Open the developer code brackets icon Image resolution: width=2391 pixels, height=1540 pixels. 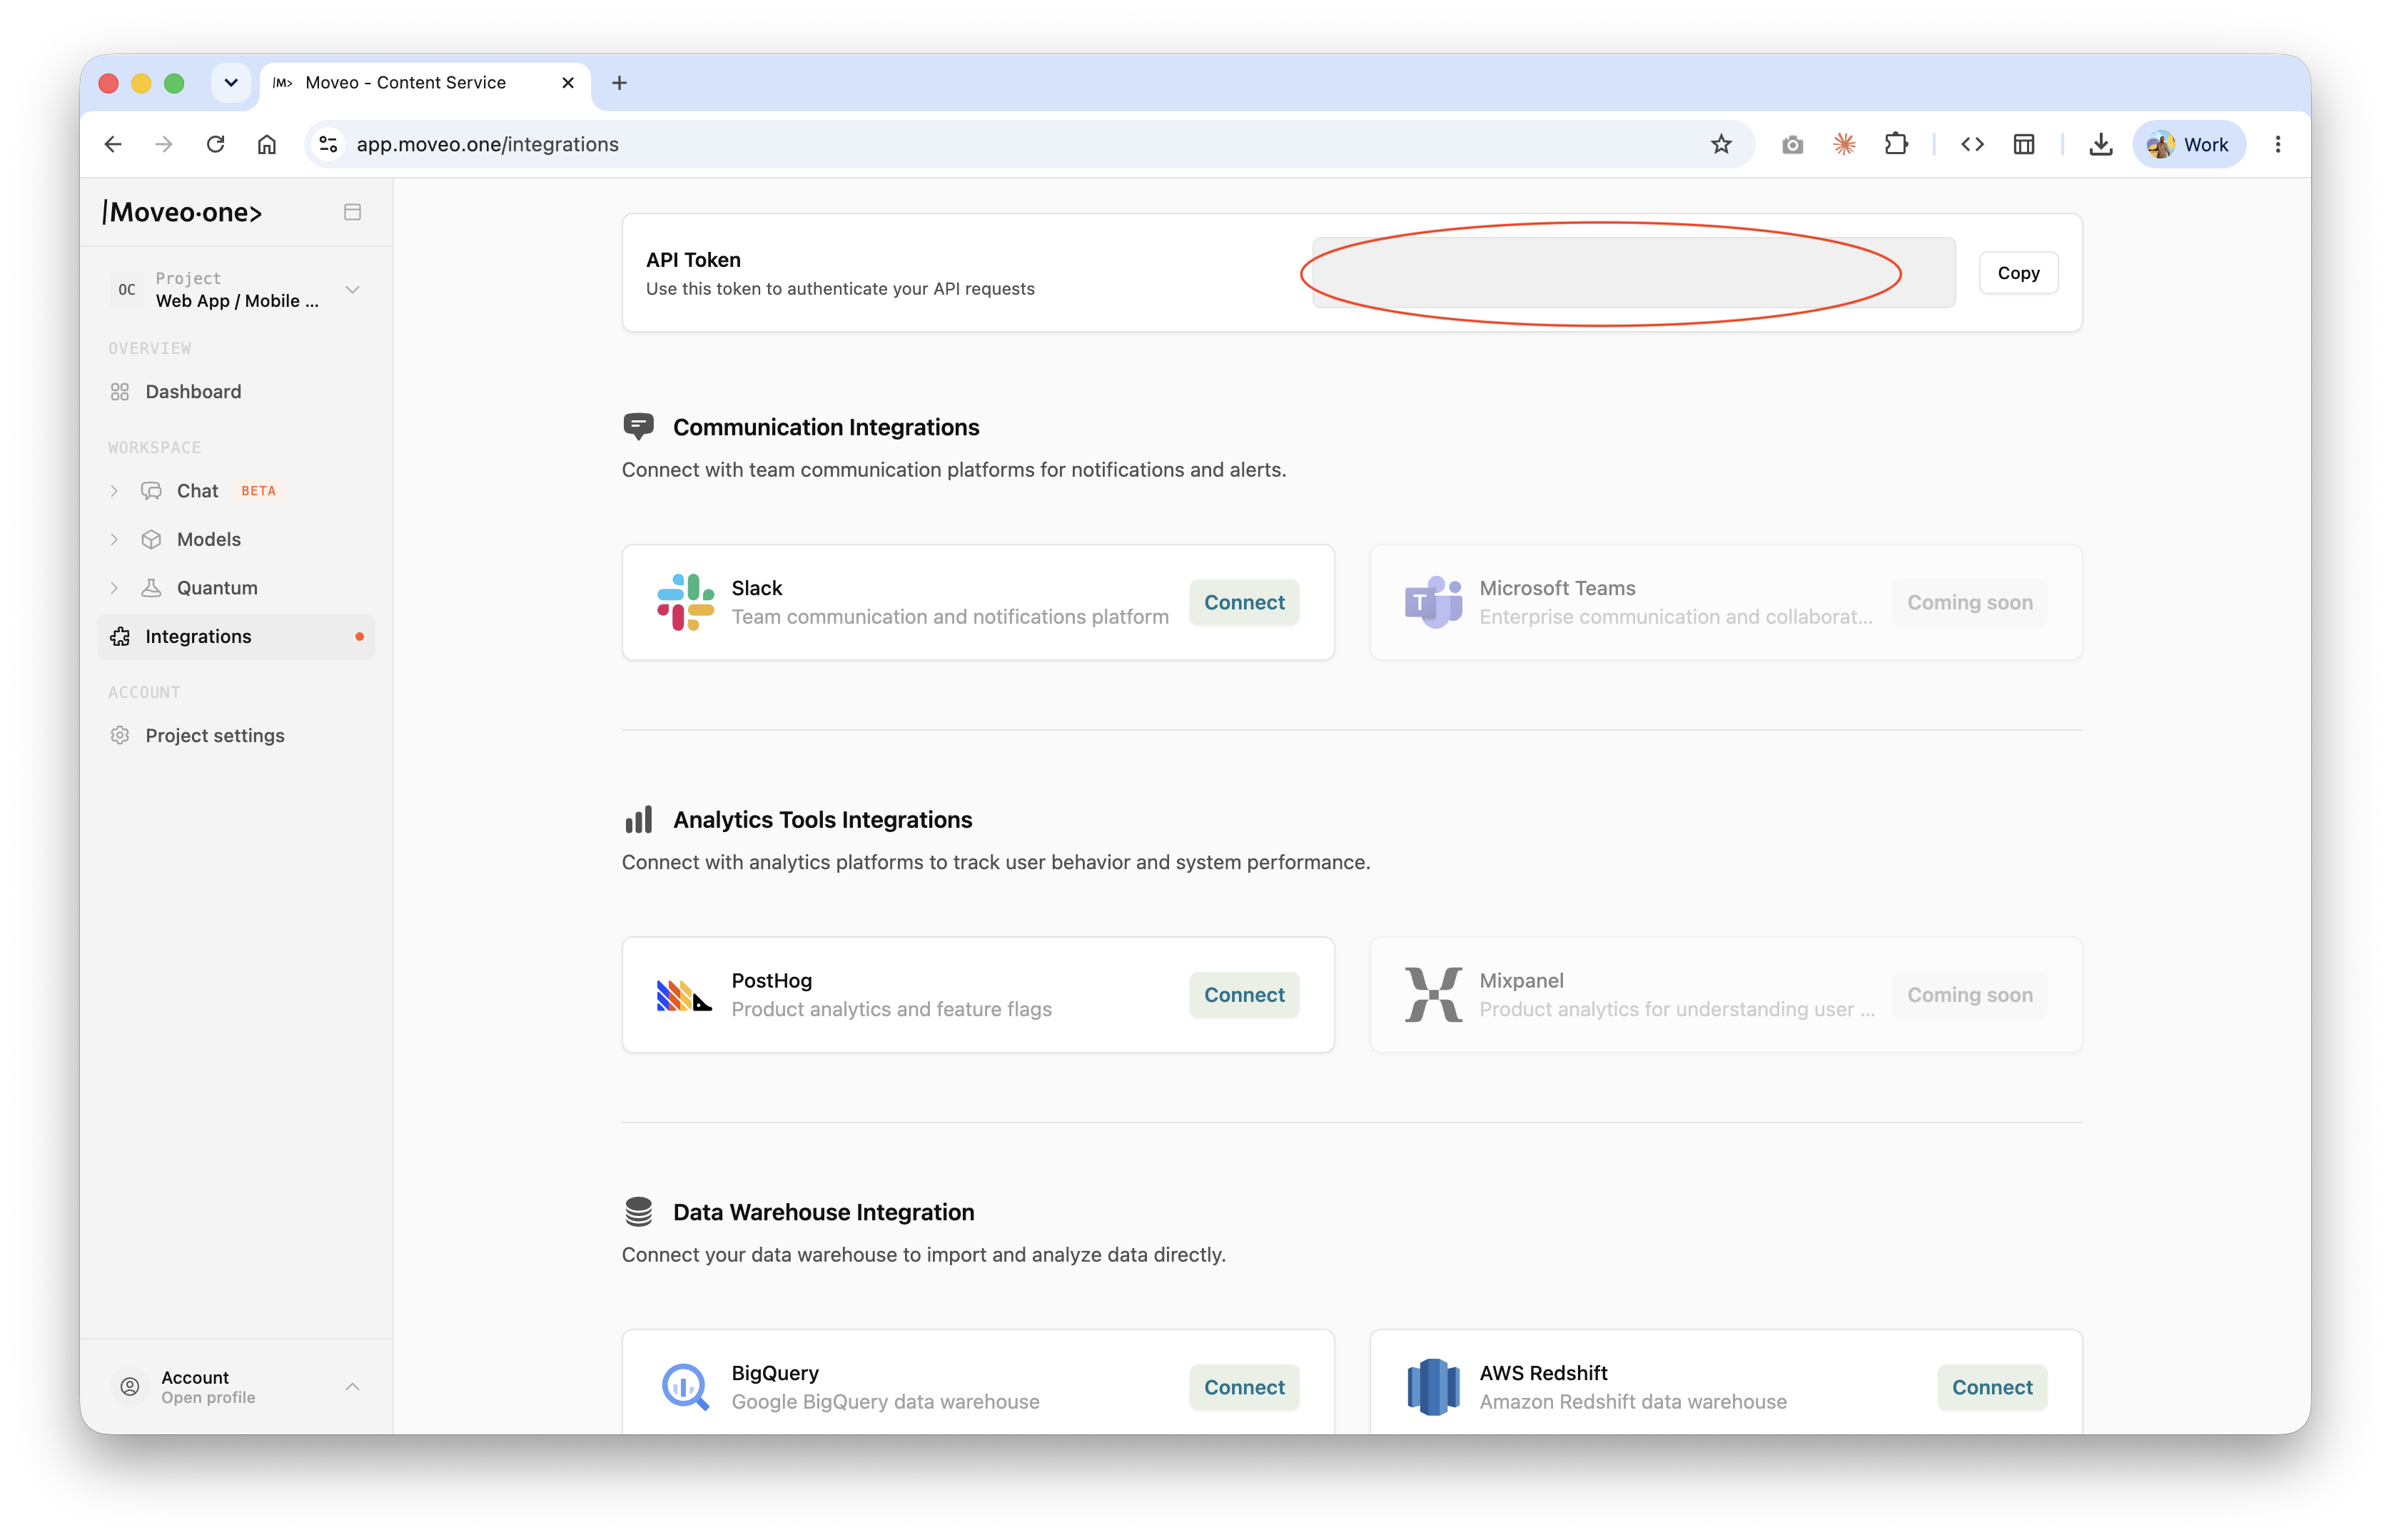1972,144
